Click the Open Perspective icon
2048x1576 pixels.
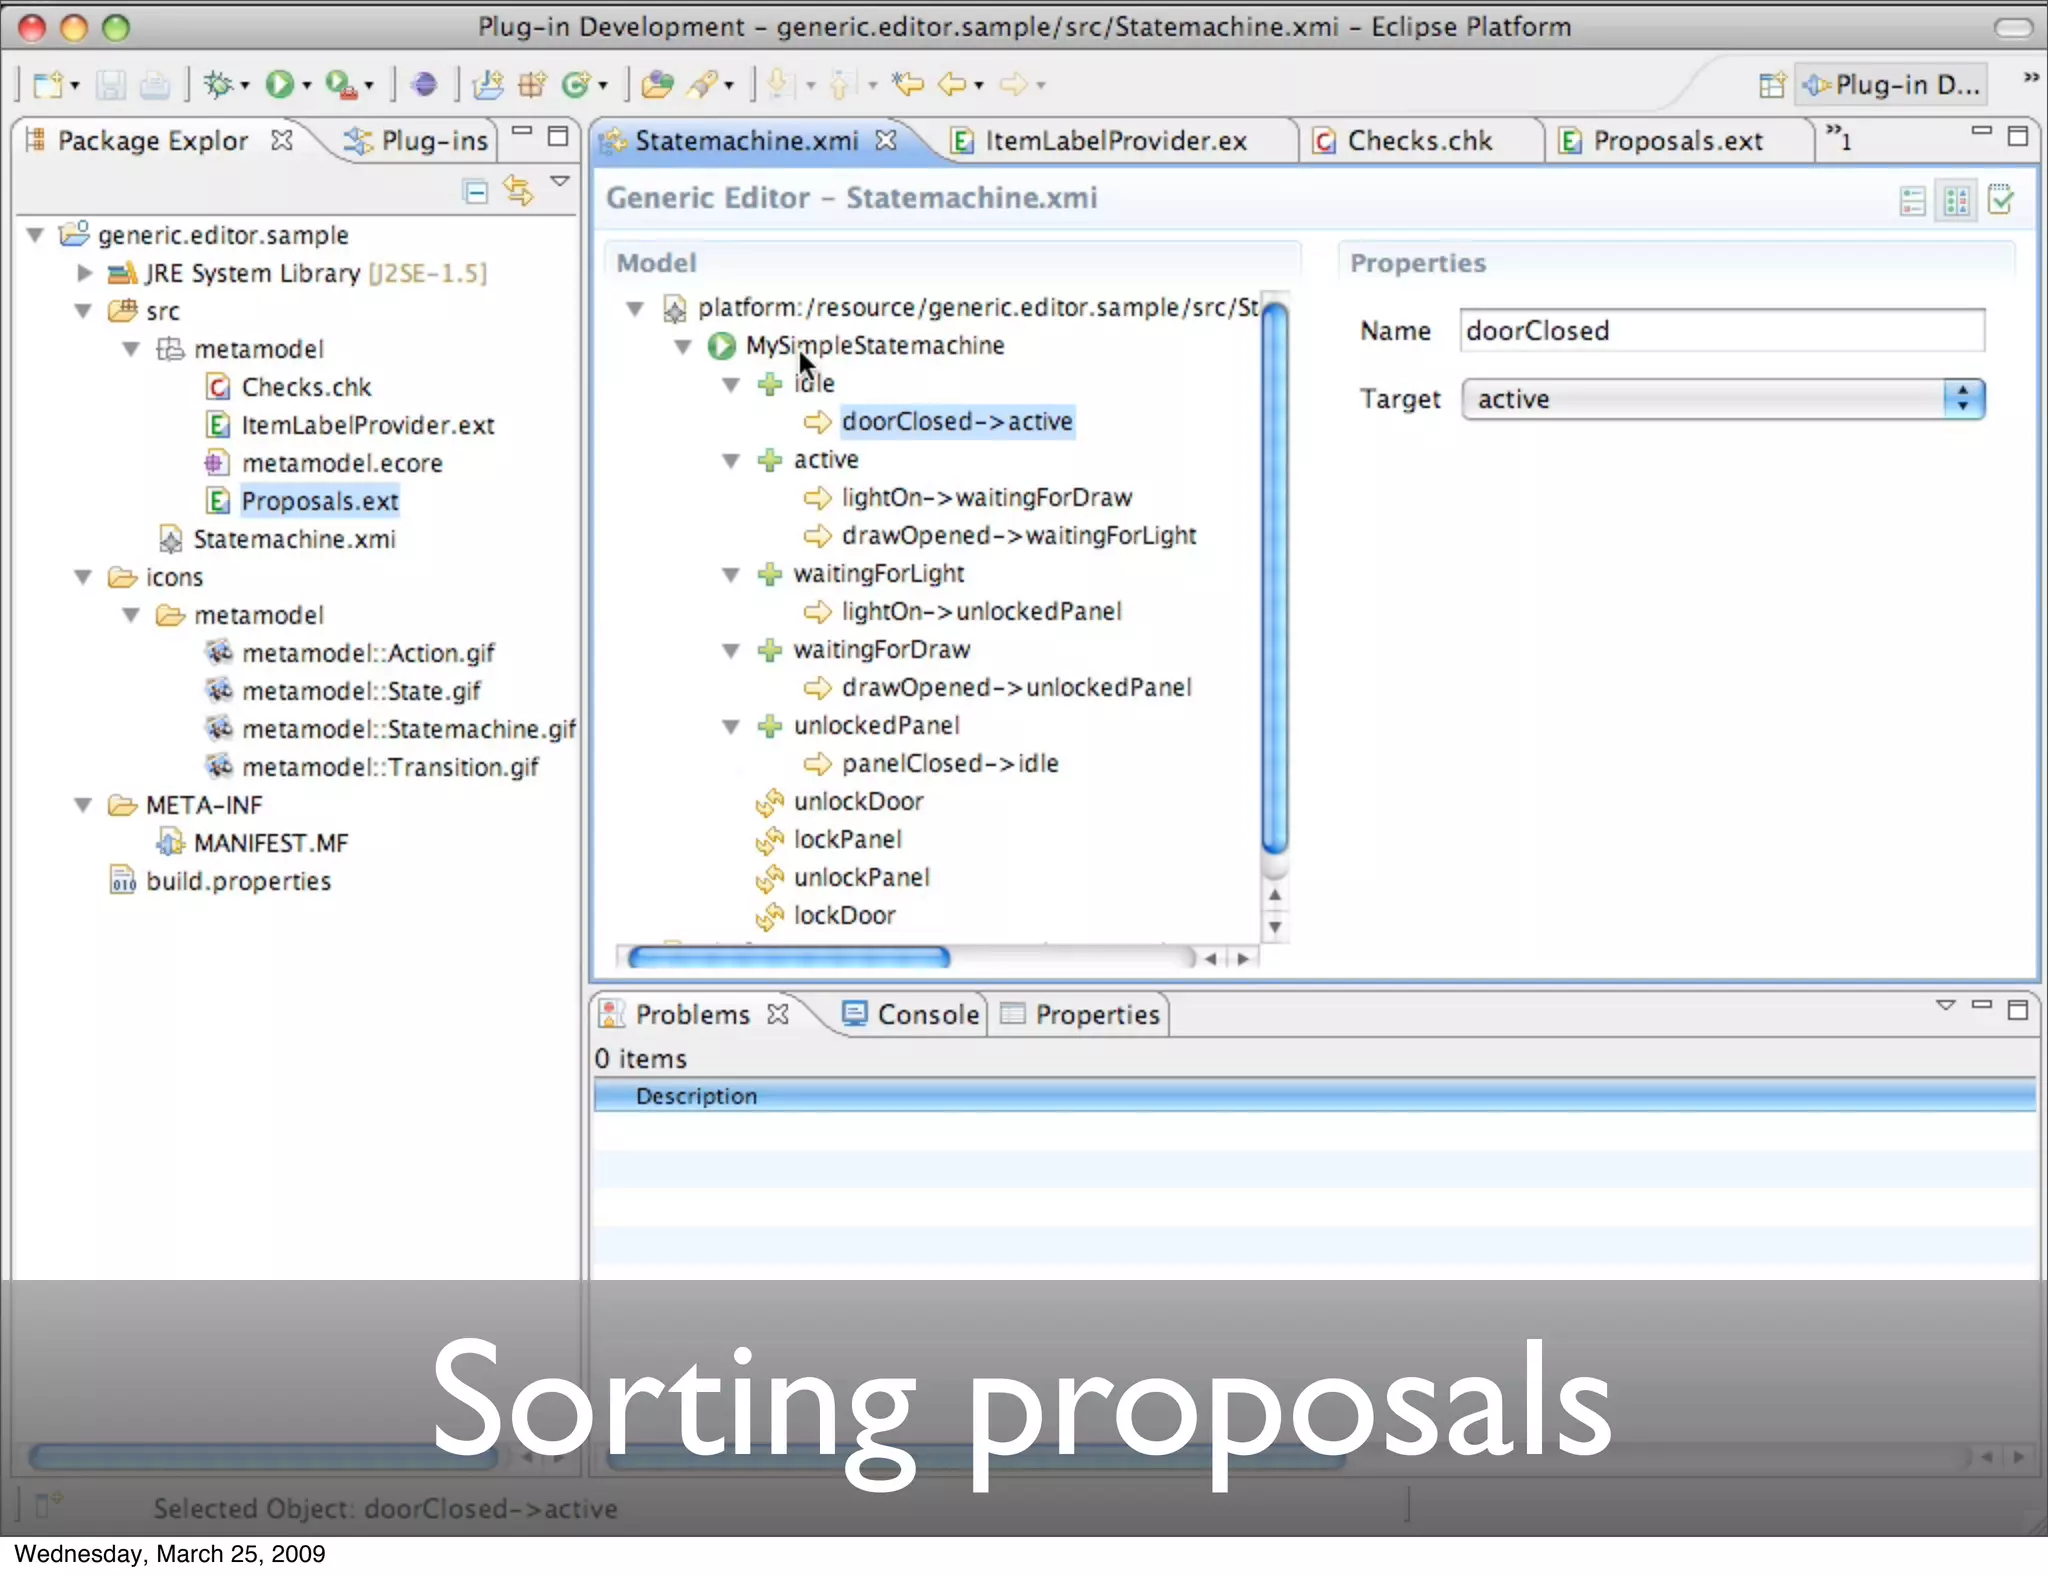tap(1771, 85)
